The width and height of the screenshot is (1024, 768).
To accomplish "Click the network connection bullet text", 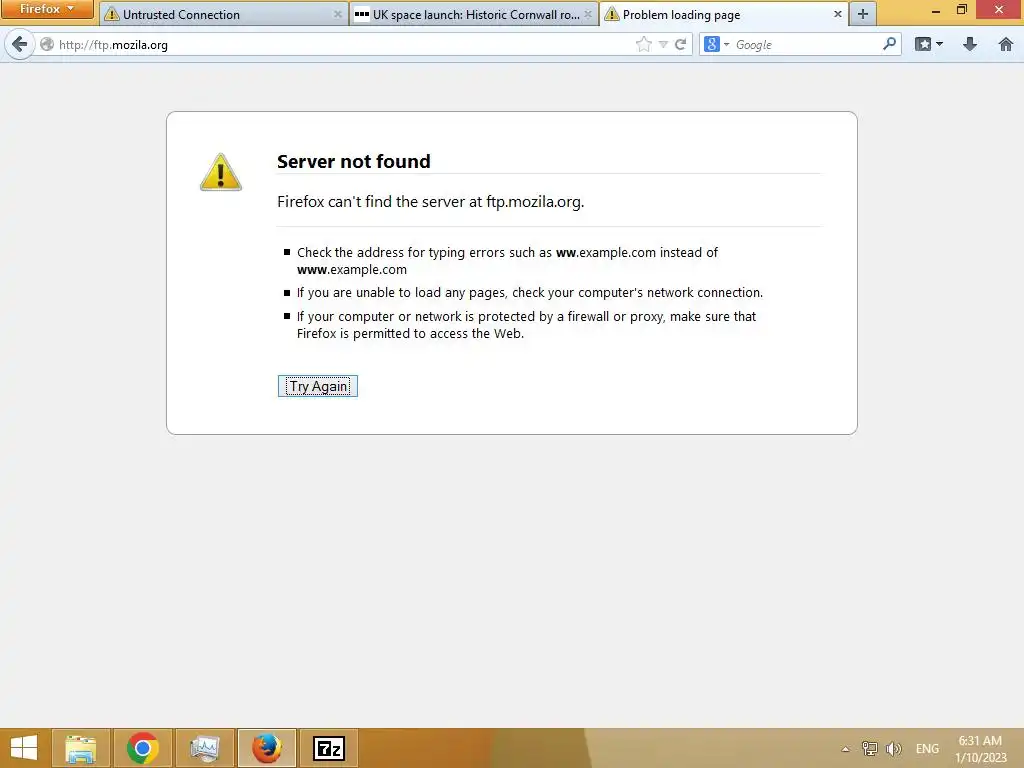I will (530, 293).
